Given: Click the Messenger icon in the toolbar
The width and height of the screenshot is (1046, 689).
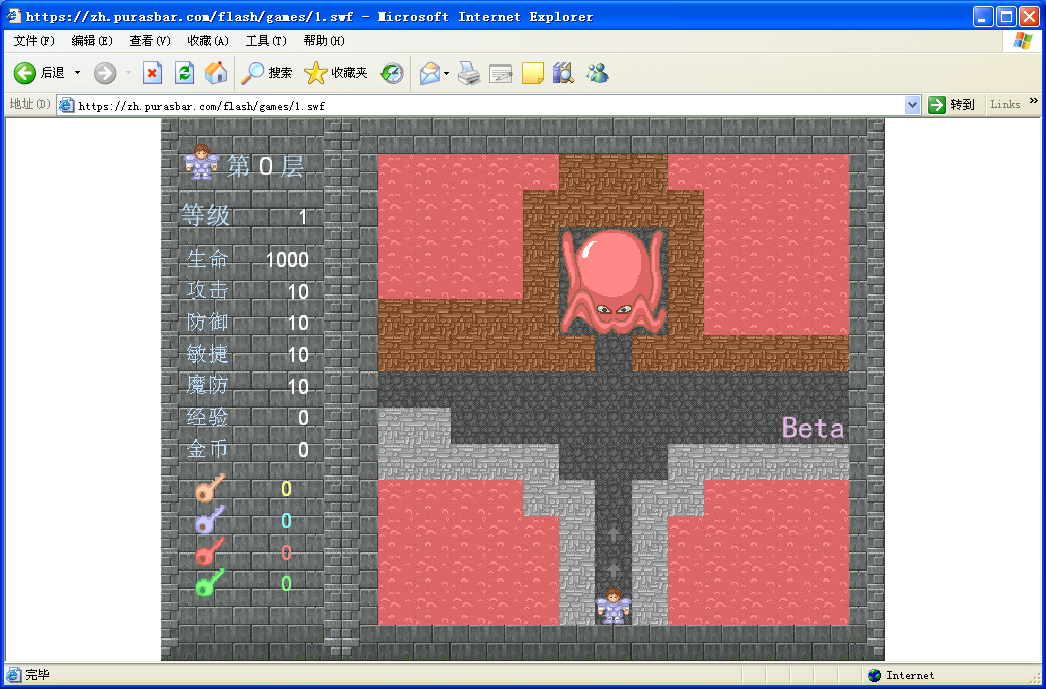Looking at the screenshot, I should 597,73.
